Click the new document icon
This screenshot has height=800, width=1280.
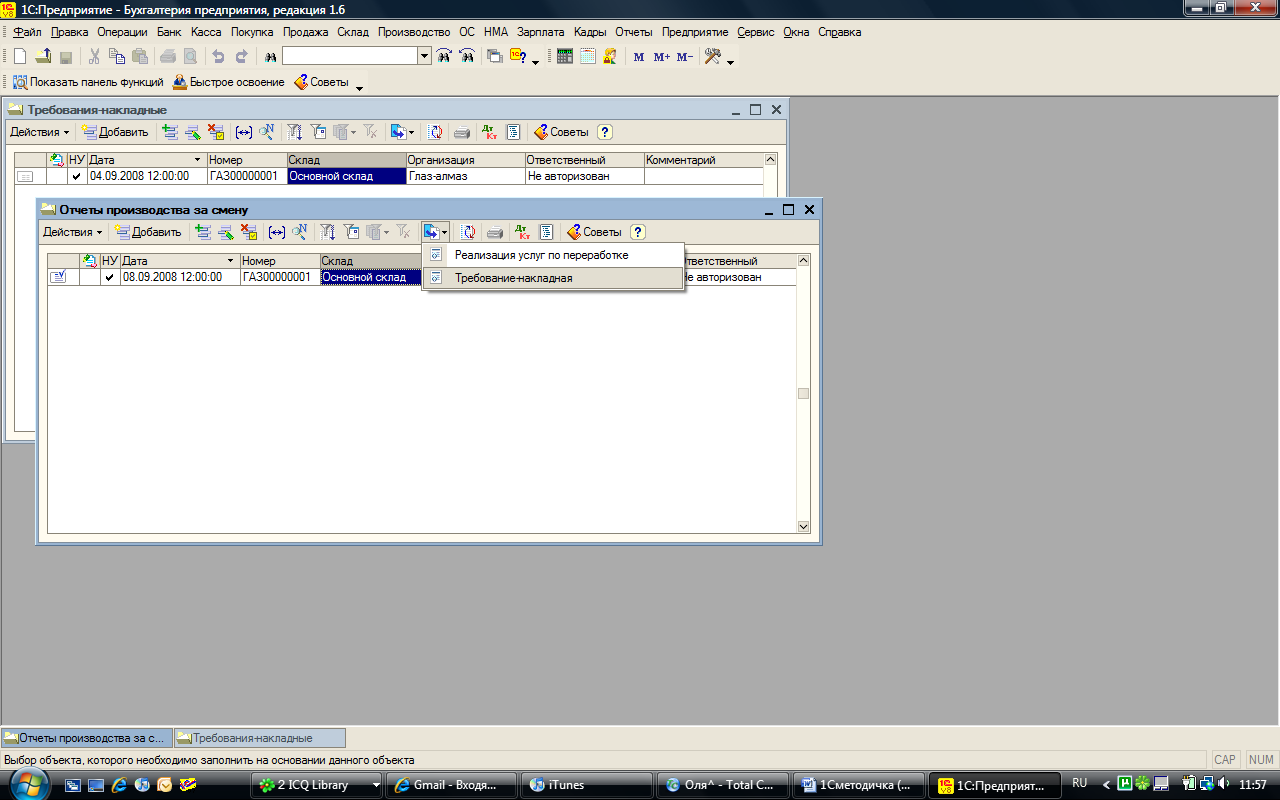click(19, 57)
